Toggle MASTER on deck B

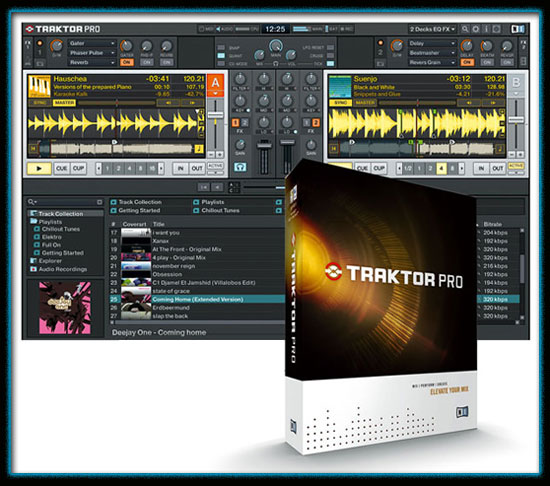point(365,103)
